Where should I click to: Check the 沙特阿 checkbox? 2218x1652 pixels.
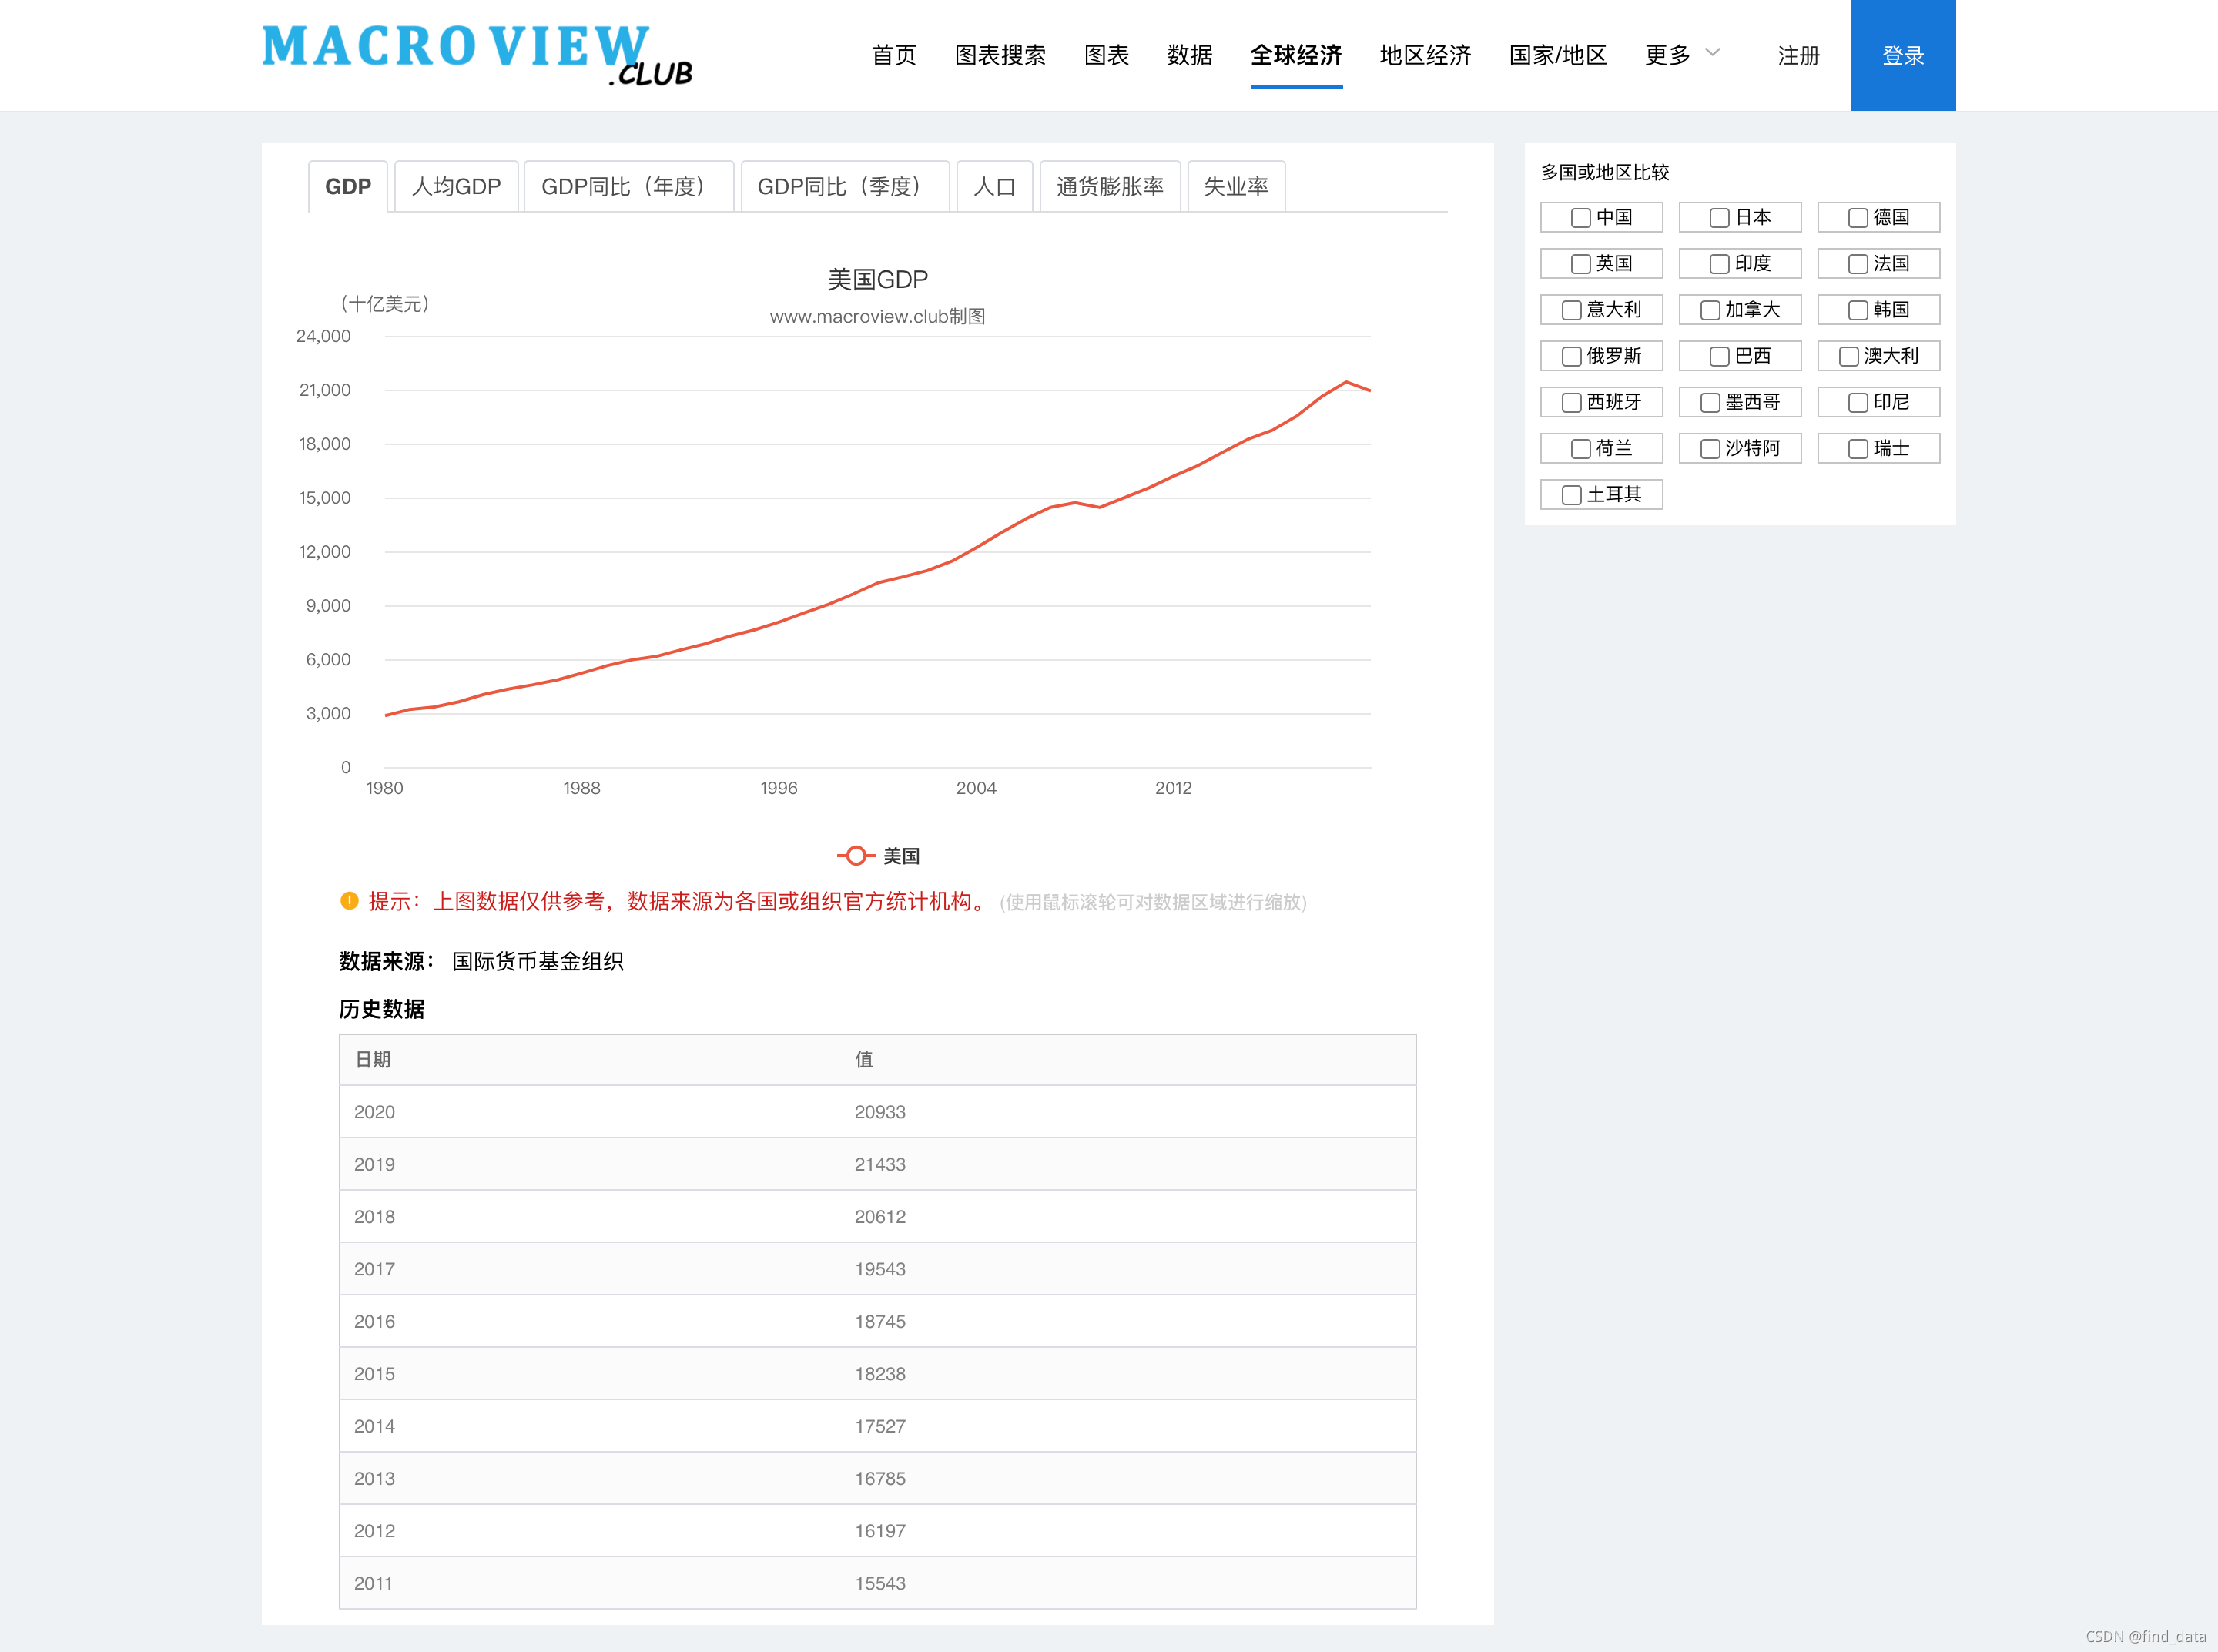1710,449
